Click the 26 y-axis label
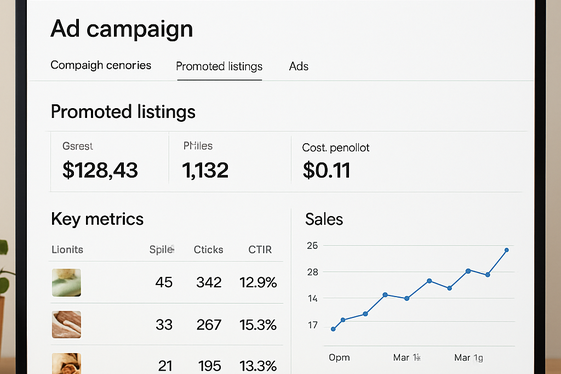Screen dimensions: 561x374 [312, 246]
